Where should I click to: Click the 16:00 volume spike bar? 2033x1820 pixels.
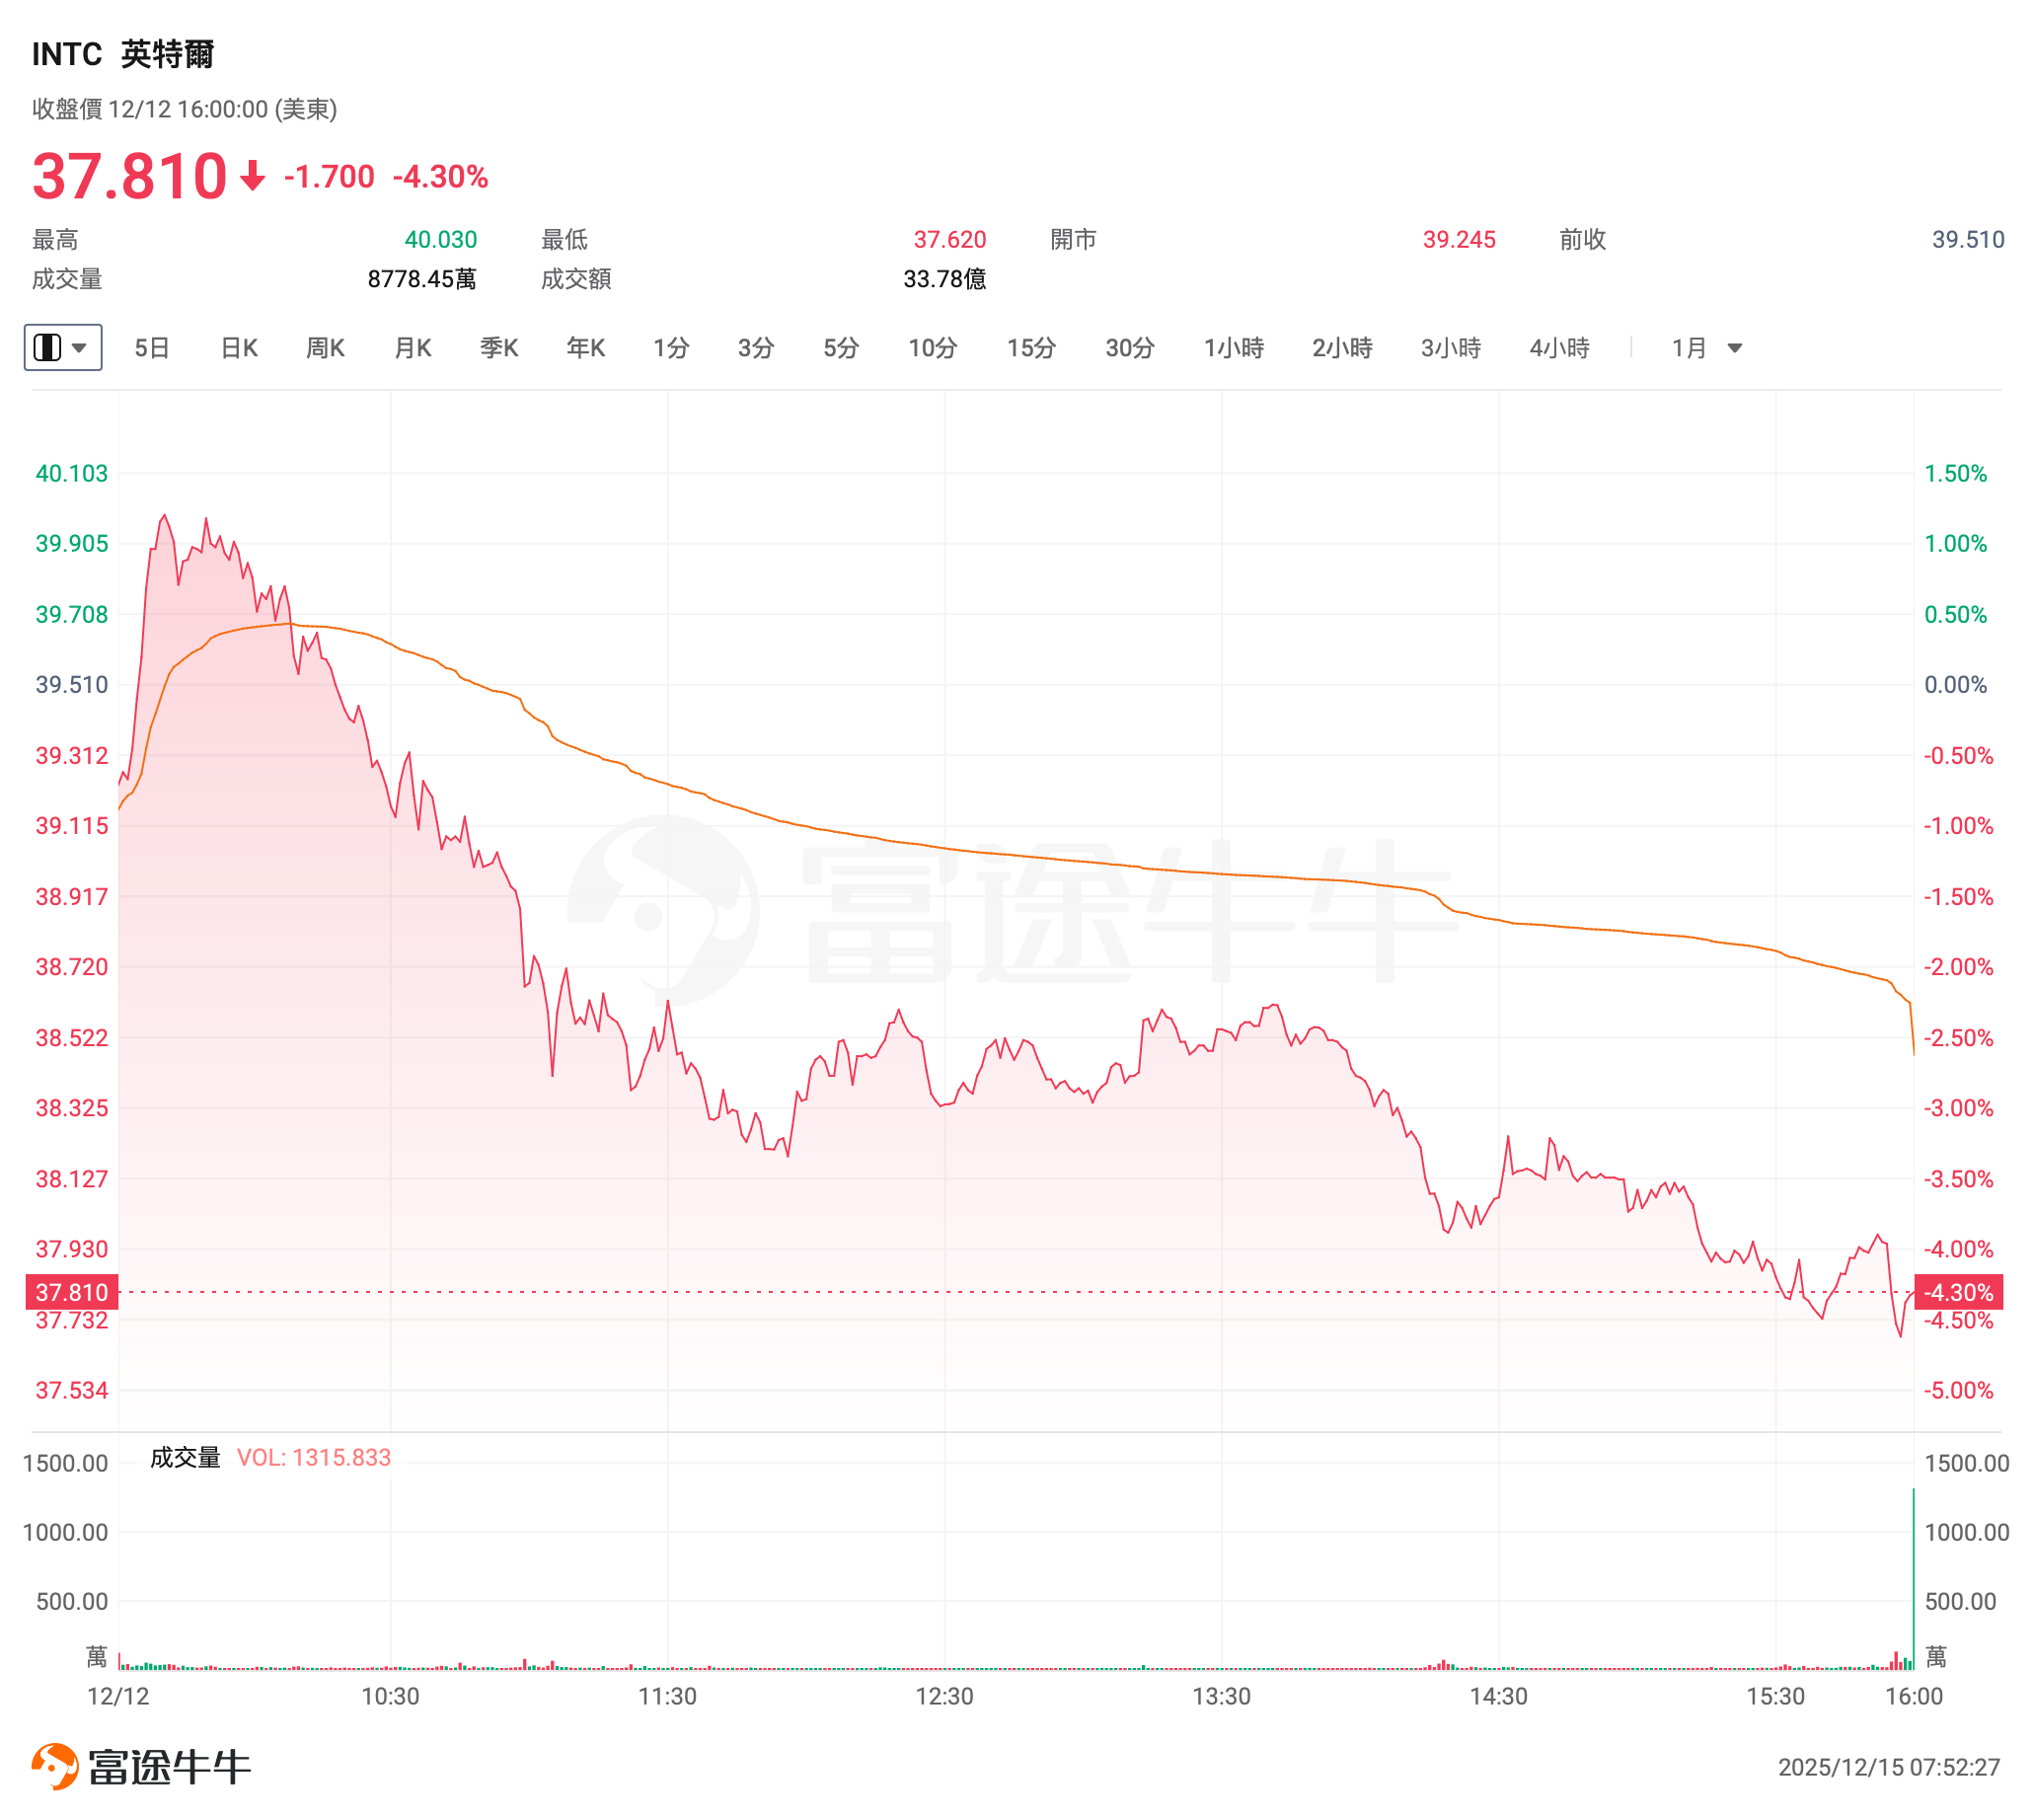(x=1913, y=1580)
